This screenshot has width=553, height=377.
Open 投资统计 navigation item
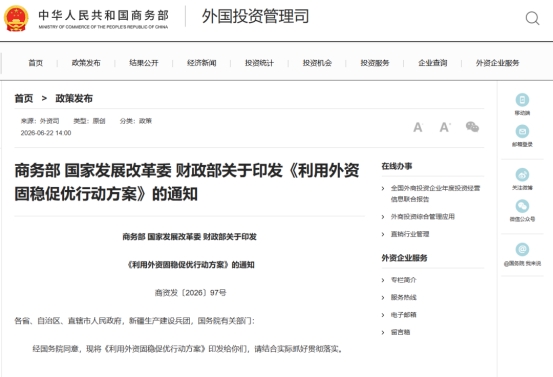(259, 63)
